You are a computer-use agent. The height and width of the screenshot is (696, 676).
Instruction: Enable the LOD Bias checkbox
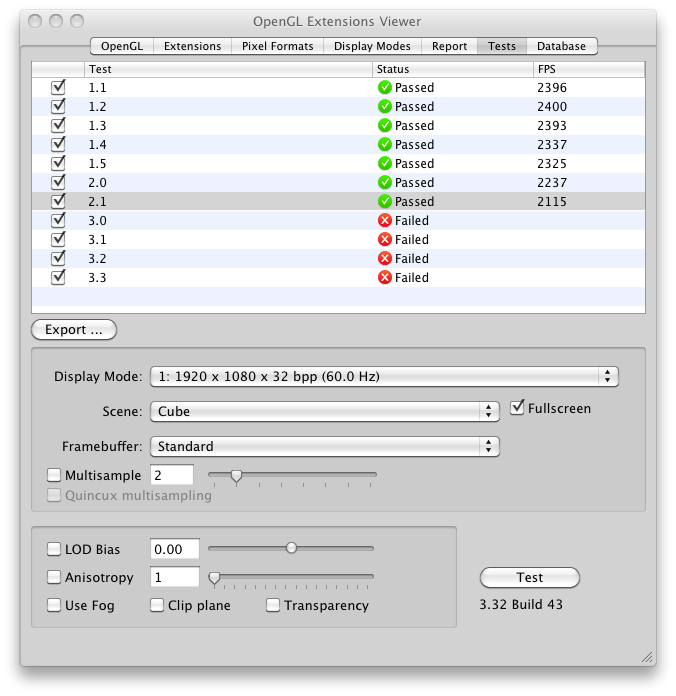[x=54, y=549]
